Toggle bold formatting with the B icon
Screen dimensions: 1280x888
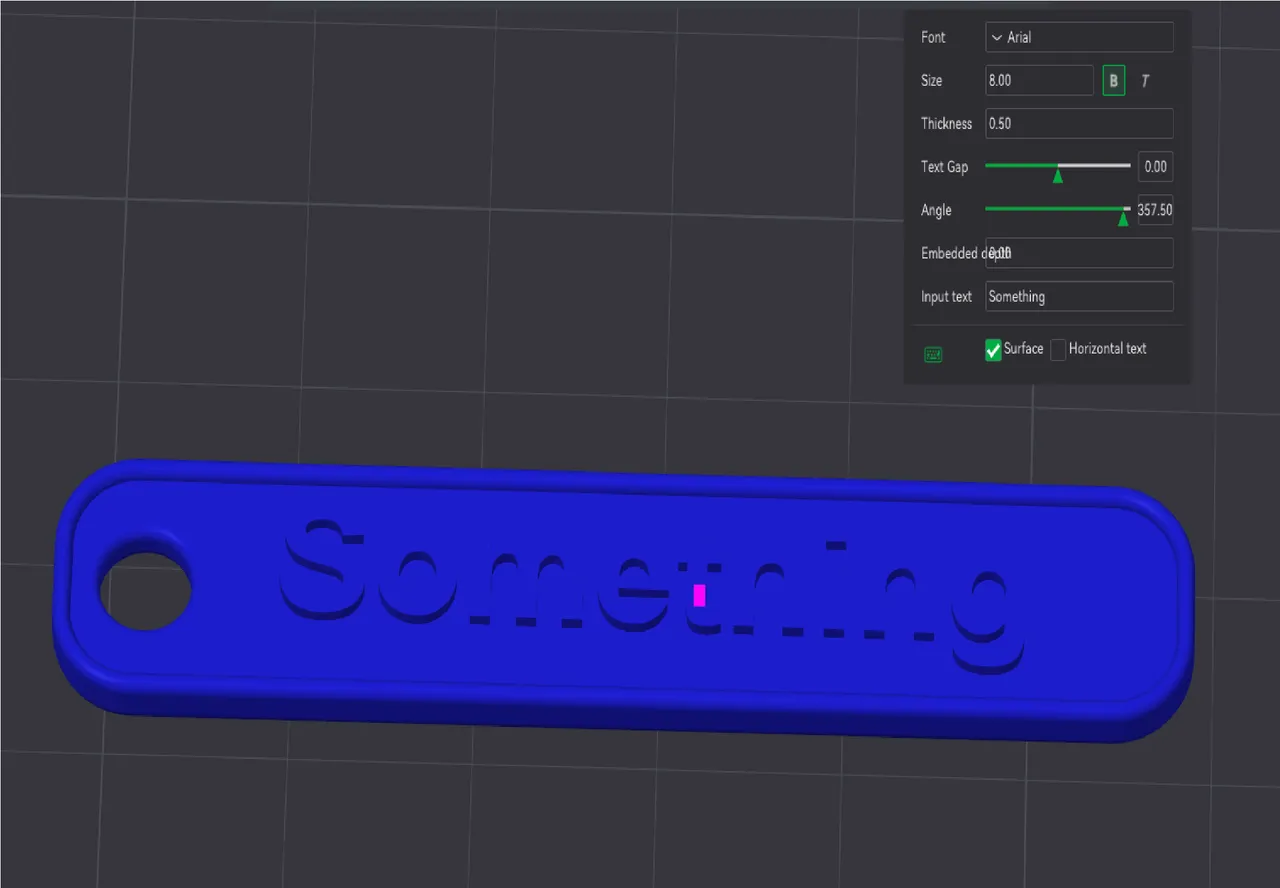point(1113,80)
